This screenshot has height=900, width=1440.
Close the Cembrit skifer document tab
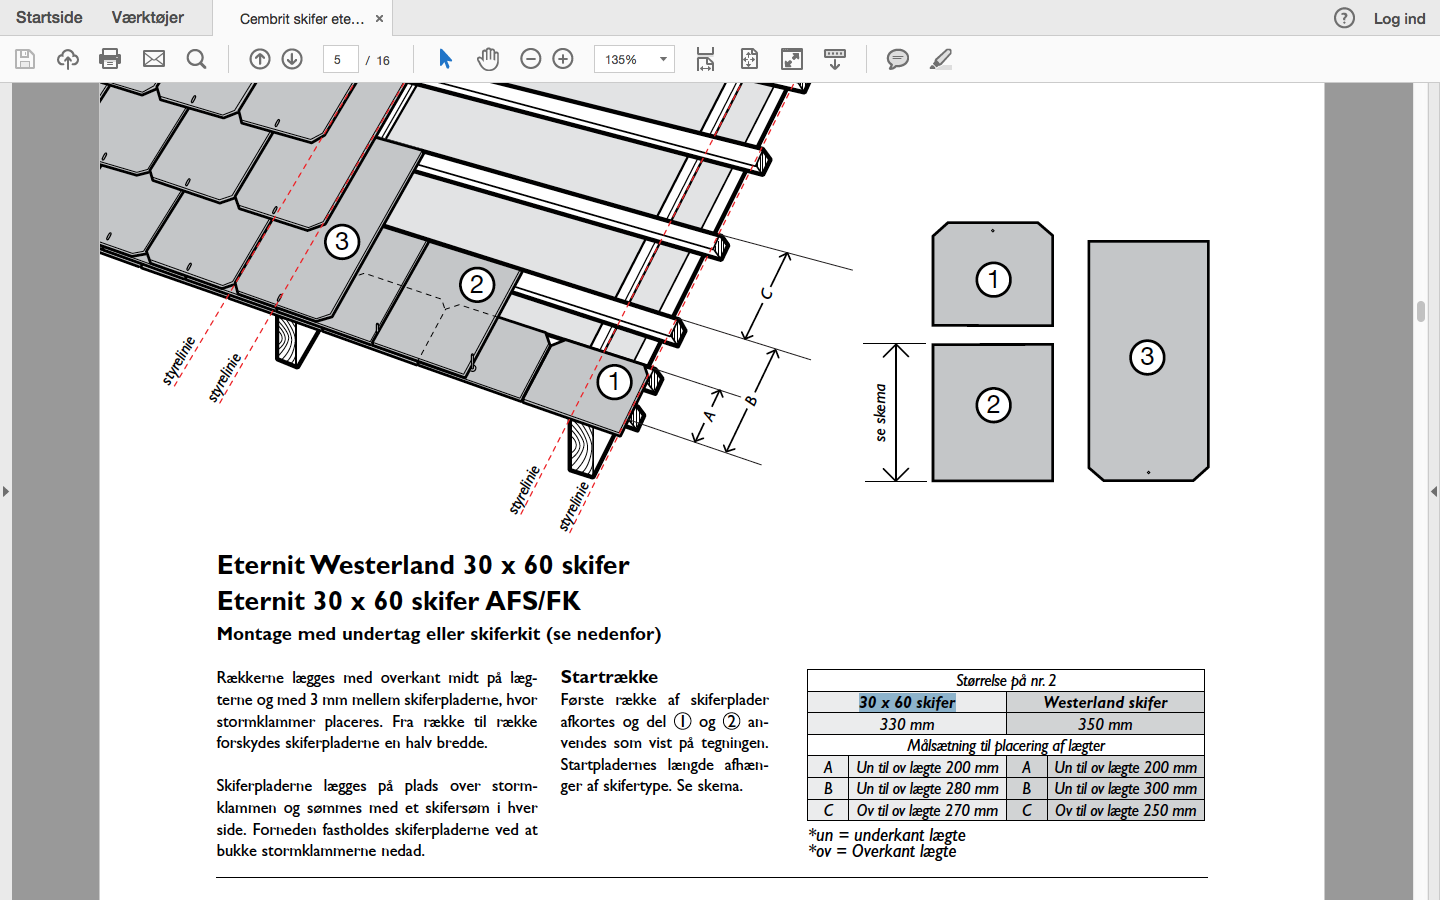pyautogui.click(x=379, y=18)
